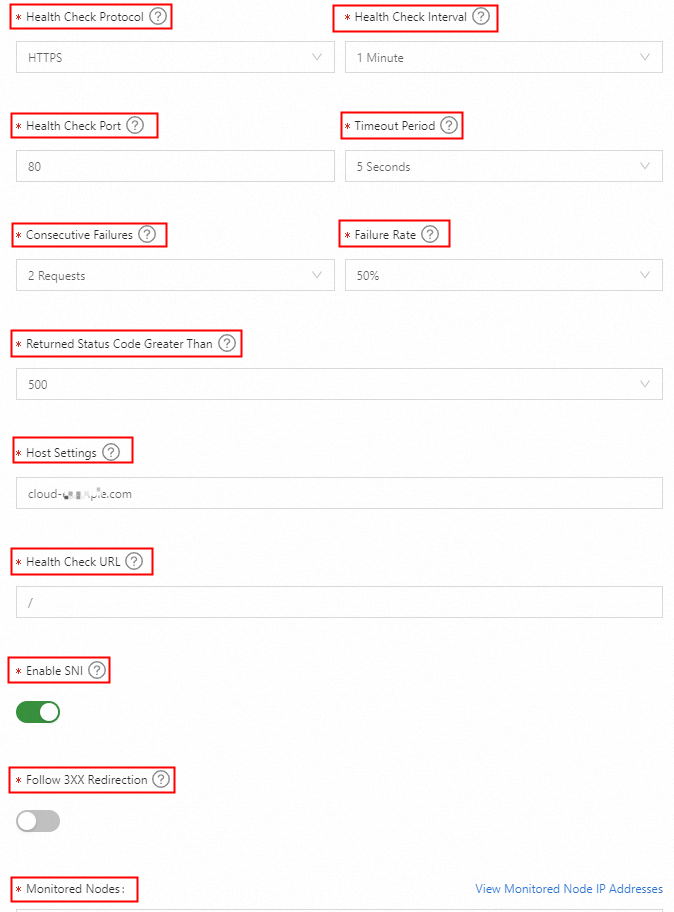
Task: Click help icon next to Health Check Port
Action: click(x=135, y=125)
